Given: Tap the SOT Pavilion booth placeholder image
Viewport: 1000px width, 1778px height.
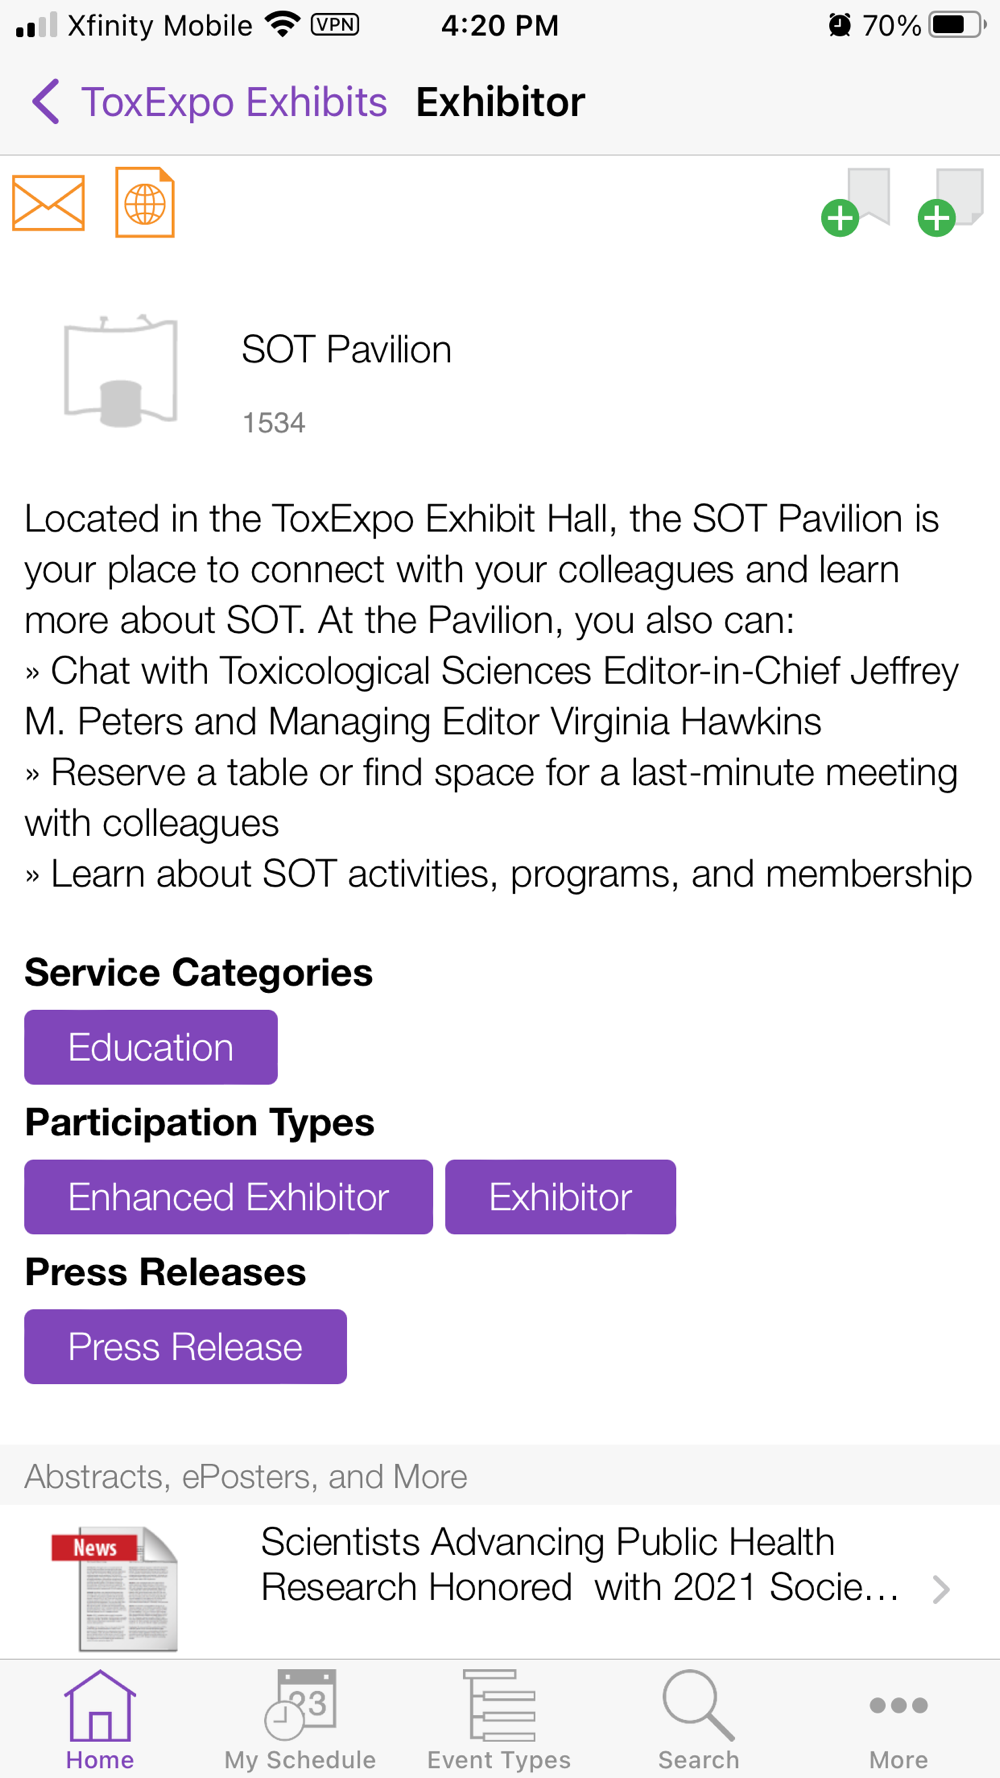Looking at the screenshot, I should (121, 371).
